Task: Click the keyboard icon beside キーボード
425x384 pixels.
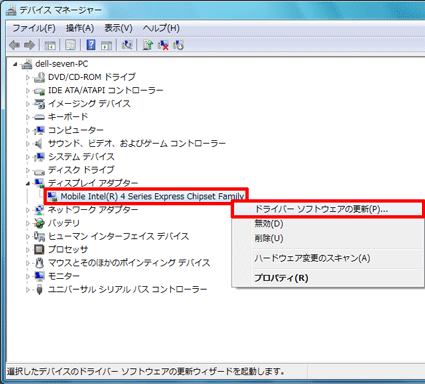Action: click(x=39, y=117)
